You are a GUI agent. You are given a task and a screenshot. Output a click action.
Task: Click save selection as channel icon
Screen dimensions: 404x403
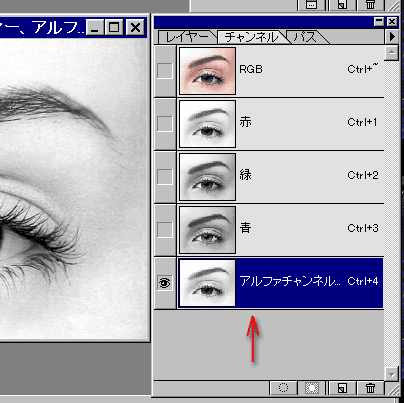click(x=312, y=388)
